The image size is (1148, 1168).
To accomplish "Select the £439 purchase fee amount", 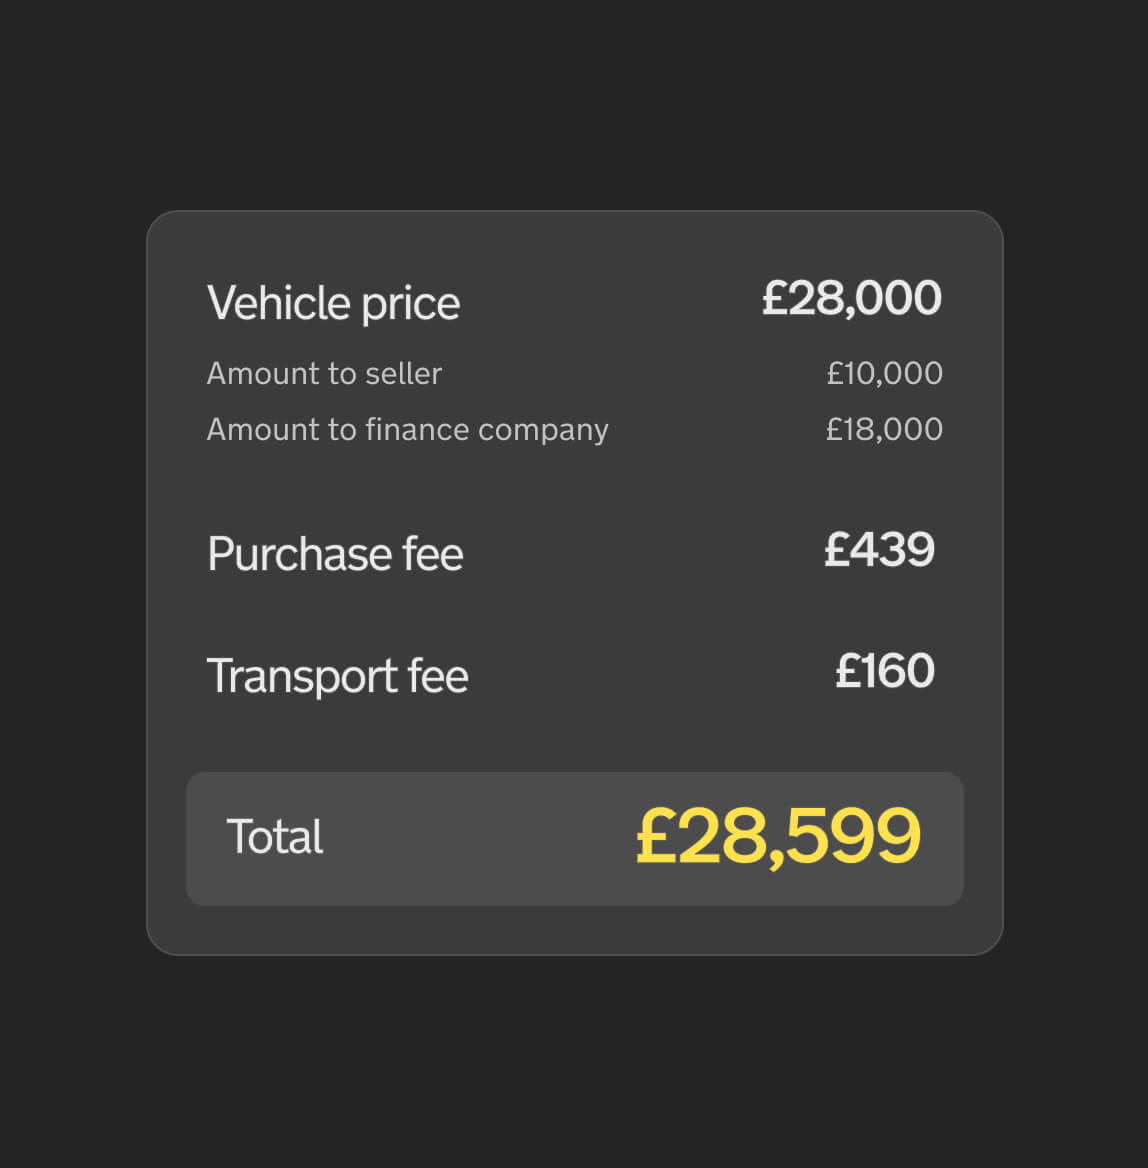I will (x=879, y=550).
